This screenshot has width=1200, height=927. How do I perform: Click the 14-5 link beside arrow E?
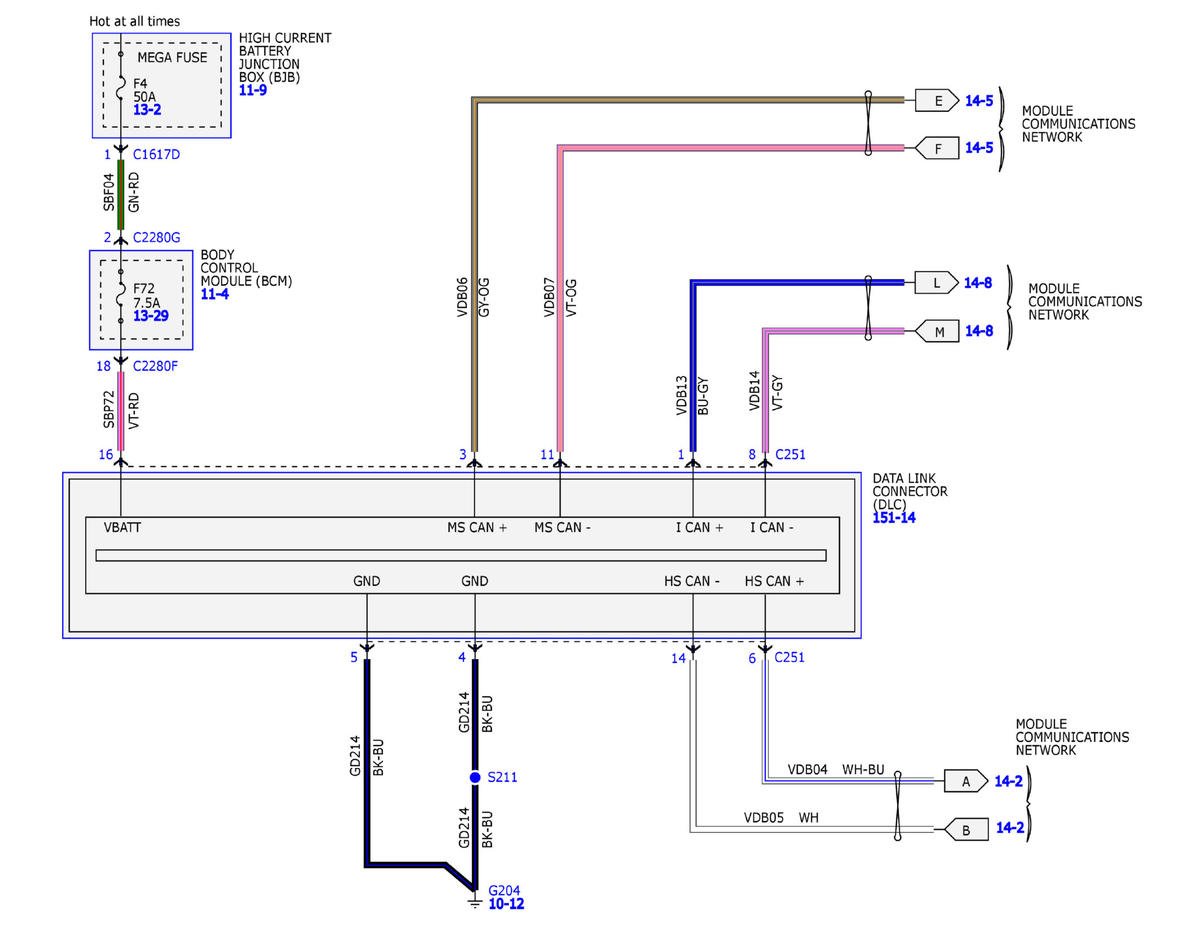(979, 101)
